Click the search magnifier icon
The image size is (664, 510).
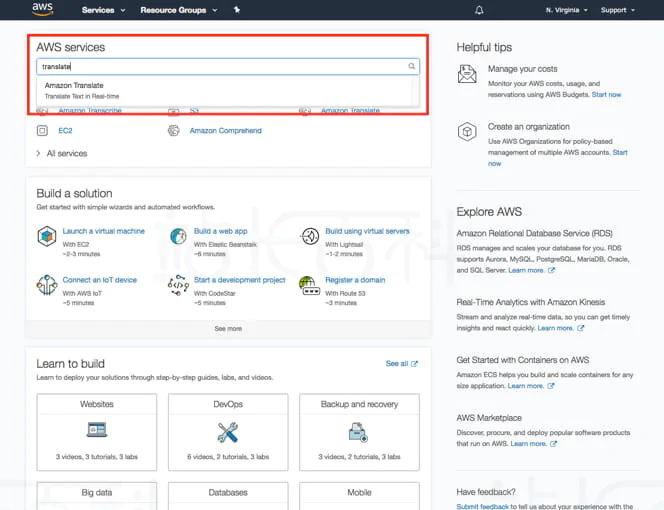coord(411,67)
